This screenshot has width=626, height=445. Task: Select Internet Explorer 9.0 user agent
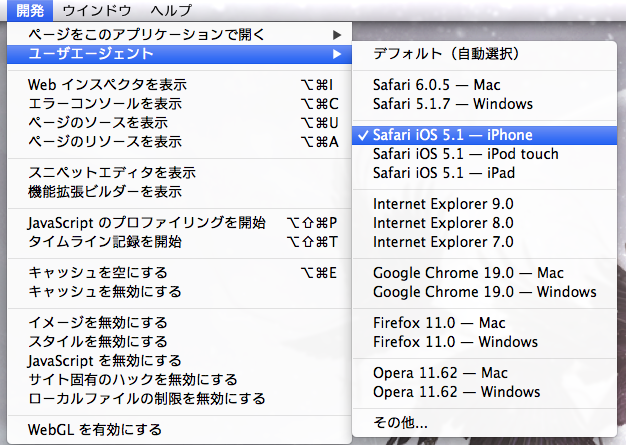pos(484,204)
